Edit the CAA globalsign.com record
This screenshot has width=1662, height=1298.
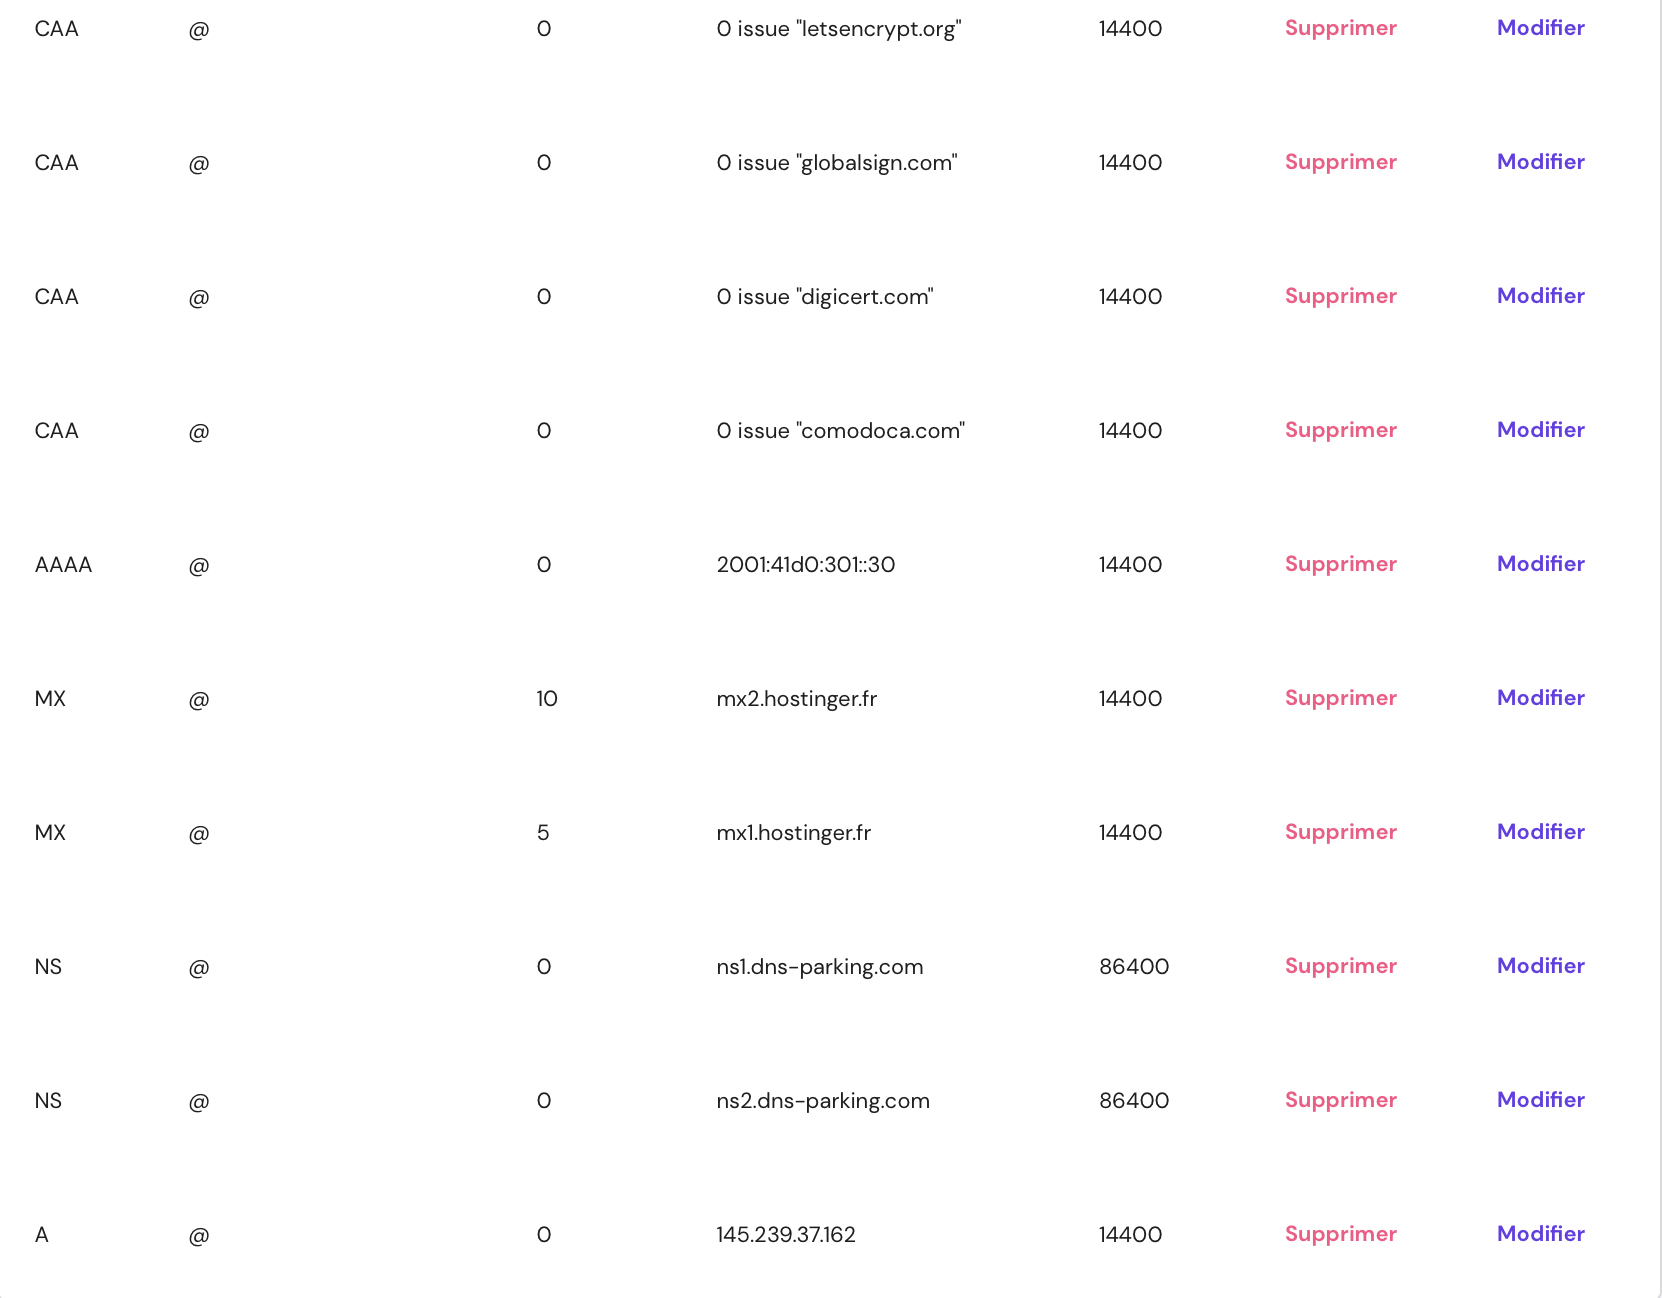pyautogui.click(x=1540, y=162)
